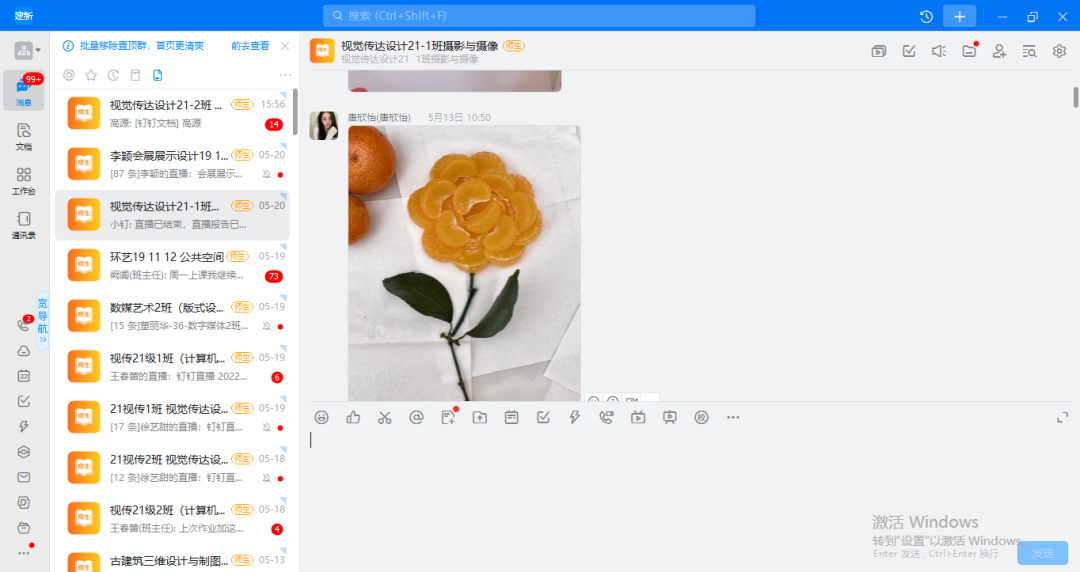Open the mail envelope icon in sidebar
This screenshot has height=572, width=1080.
click(24, 477)
